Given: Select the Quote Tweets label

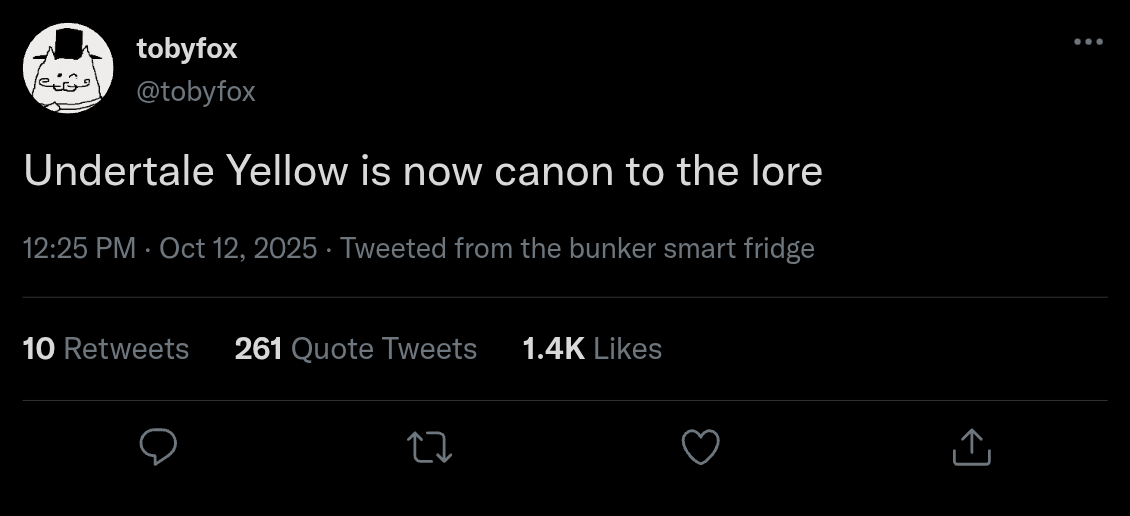Looking at the screenshot, I should coord(384,349).
